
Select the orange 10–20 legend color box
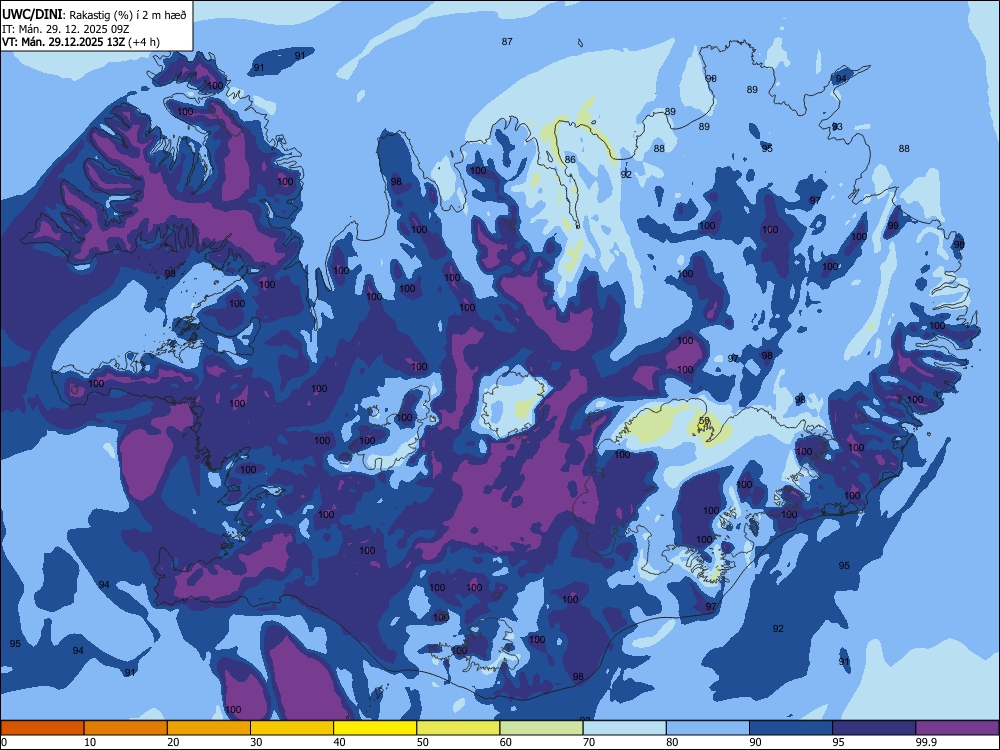tap(126, 728)
